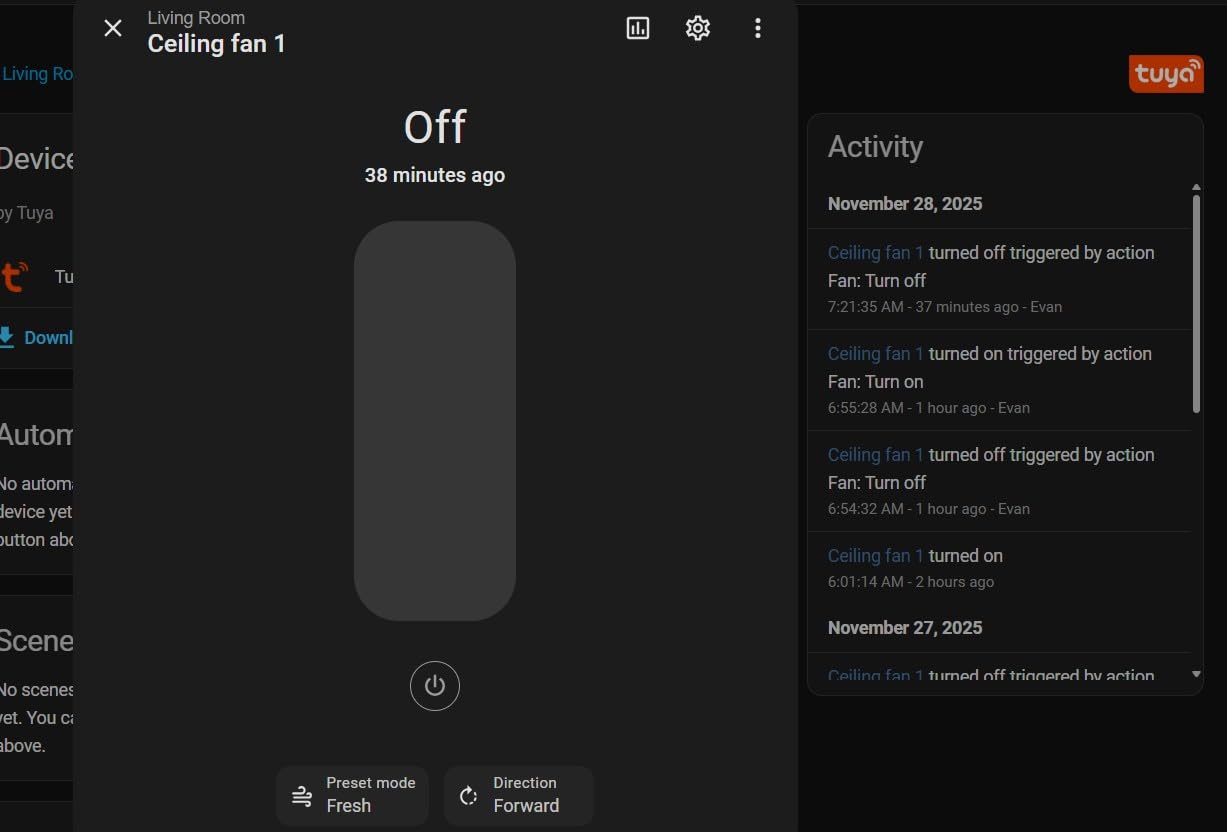Open Ceiling fan 1 link at 6:01:14 AM
Image resolution: width=1227 pixels, height=832 pixels.
[876, 556]
